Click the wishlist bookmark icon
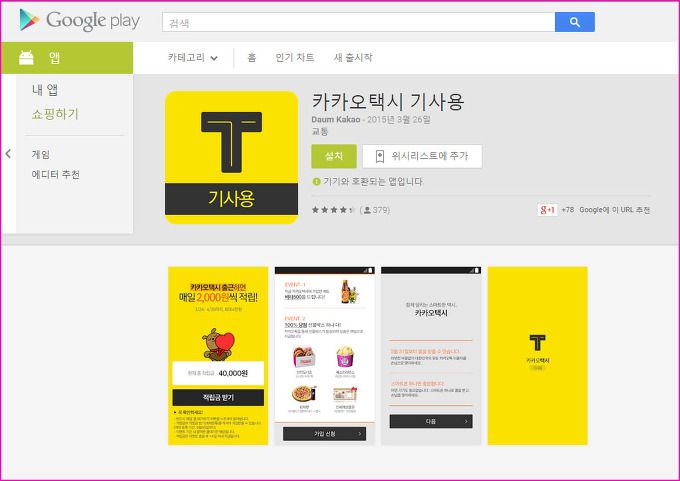 [x=380, y=156]
